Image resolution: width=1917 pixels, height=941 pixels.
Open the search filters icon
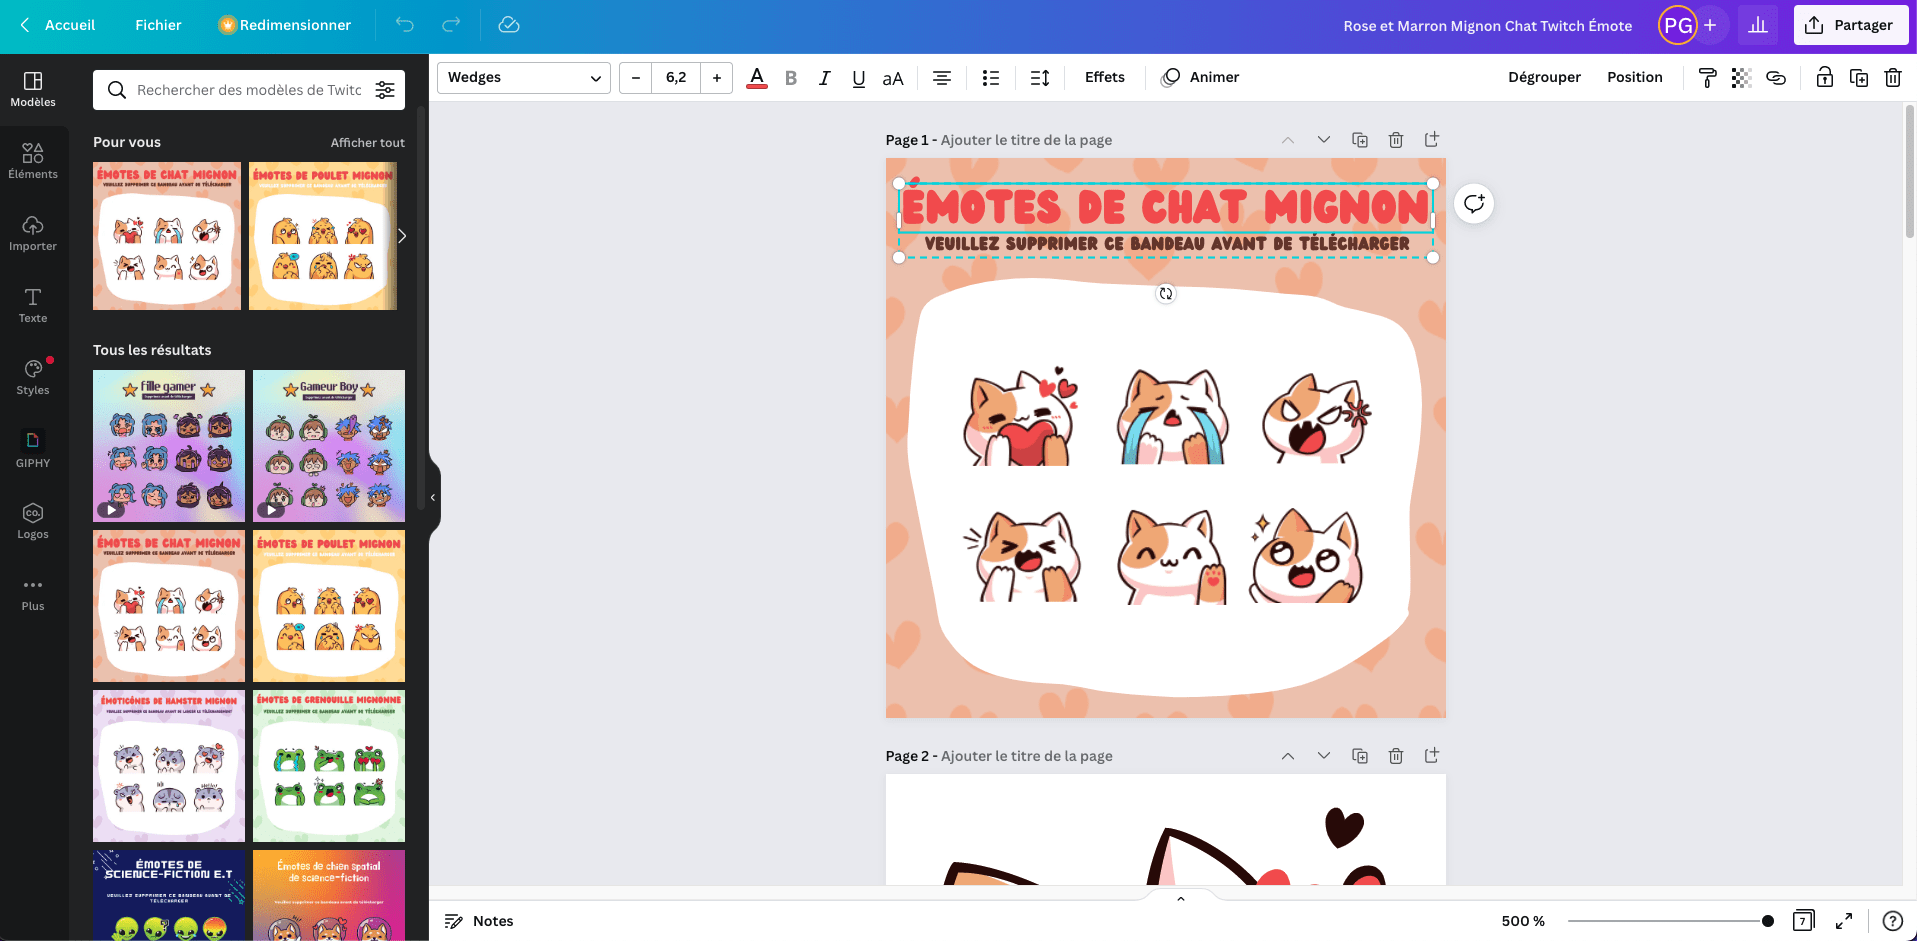(385, 90)
